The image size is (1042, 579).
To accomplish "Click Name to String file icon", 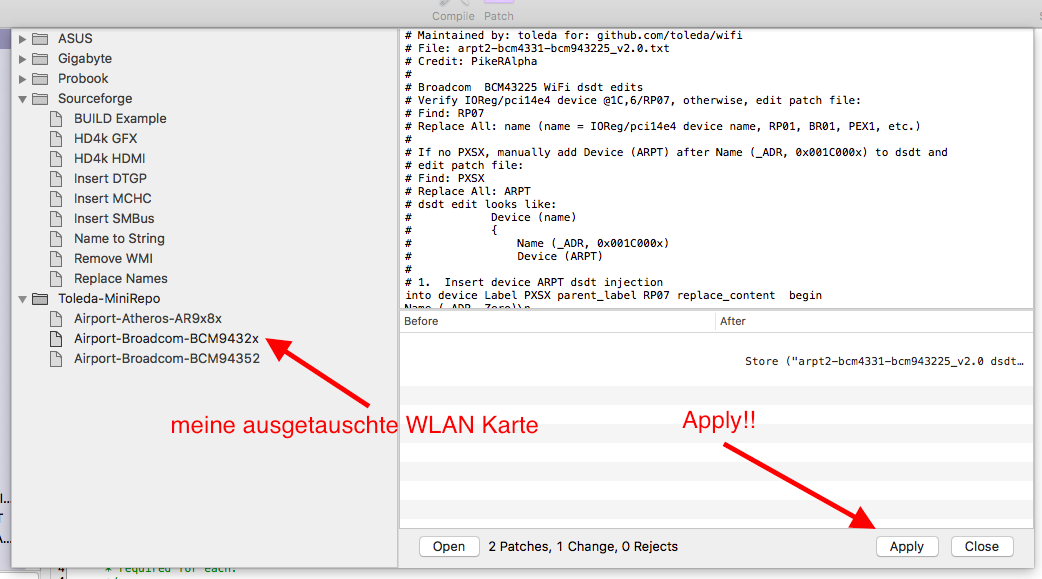I will [56, 238].
